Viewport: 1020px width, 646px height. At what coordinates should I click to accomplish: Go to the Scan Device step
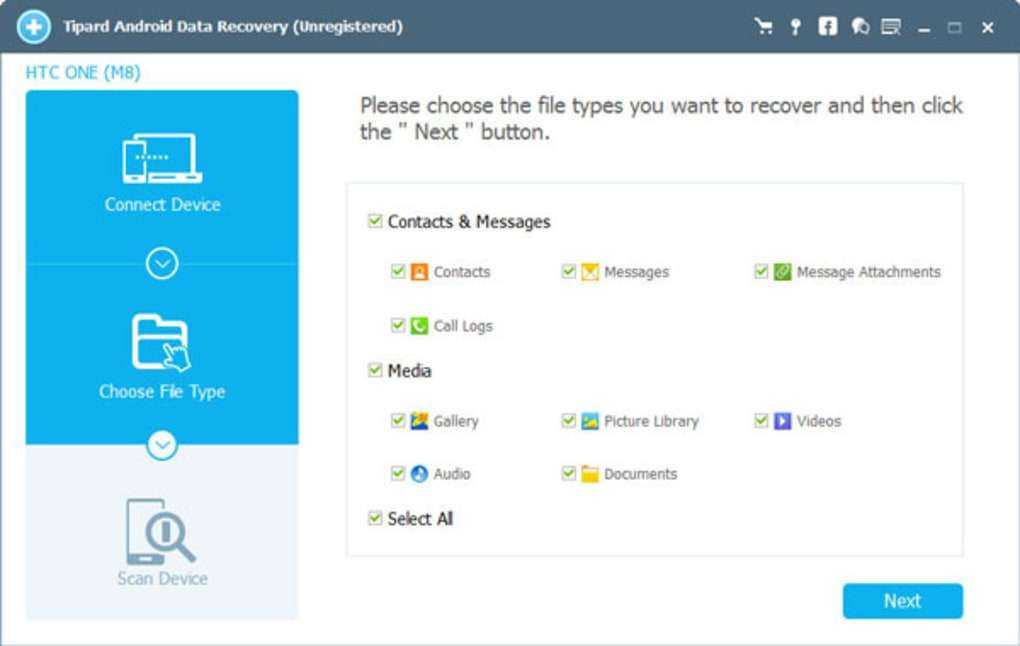[162, 543]
